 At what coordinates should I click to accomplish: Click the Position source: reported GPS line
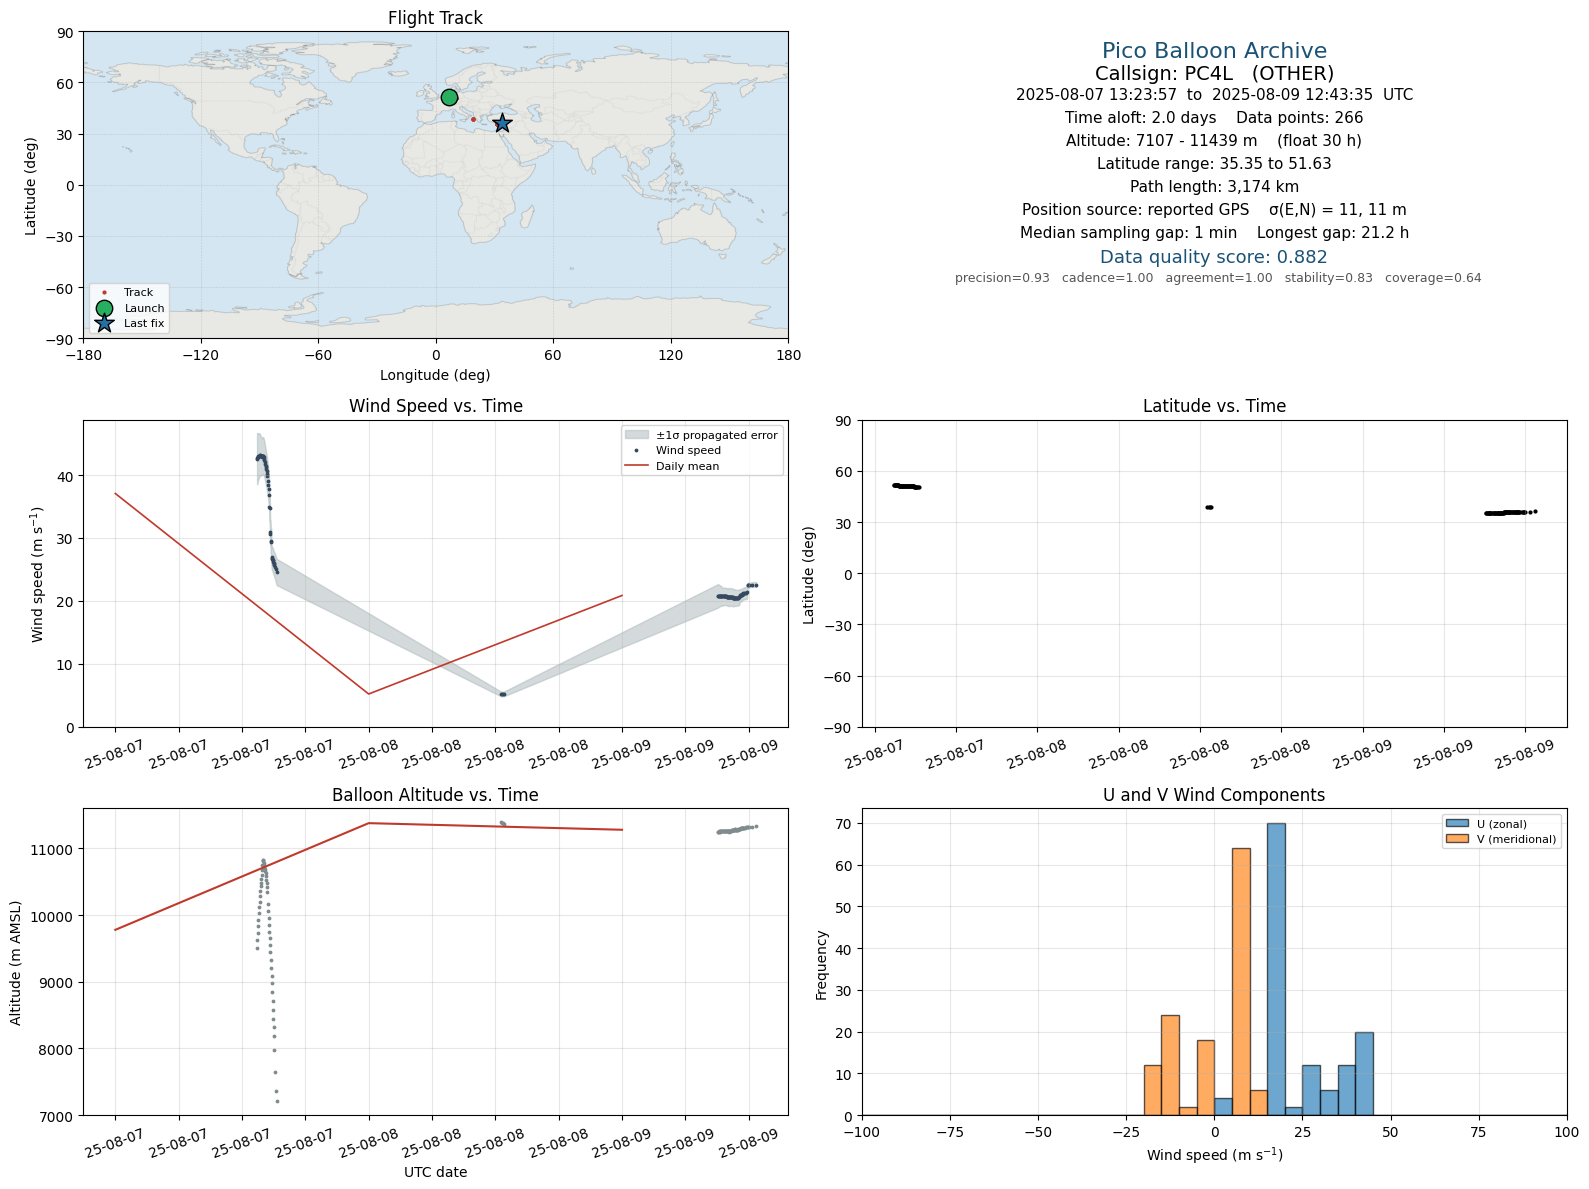click(1214, 210)
